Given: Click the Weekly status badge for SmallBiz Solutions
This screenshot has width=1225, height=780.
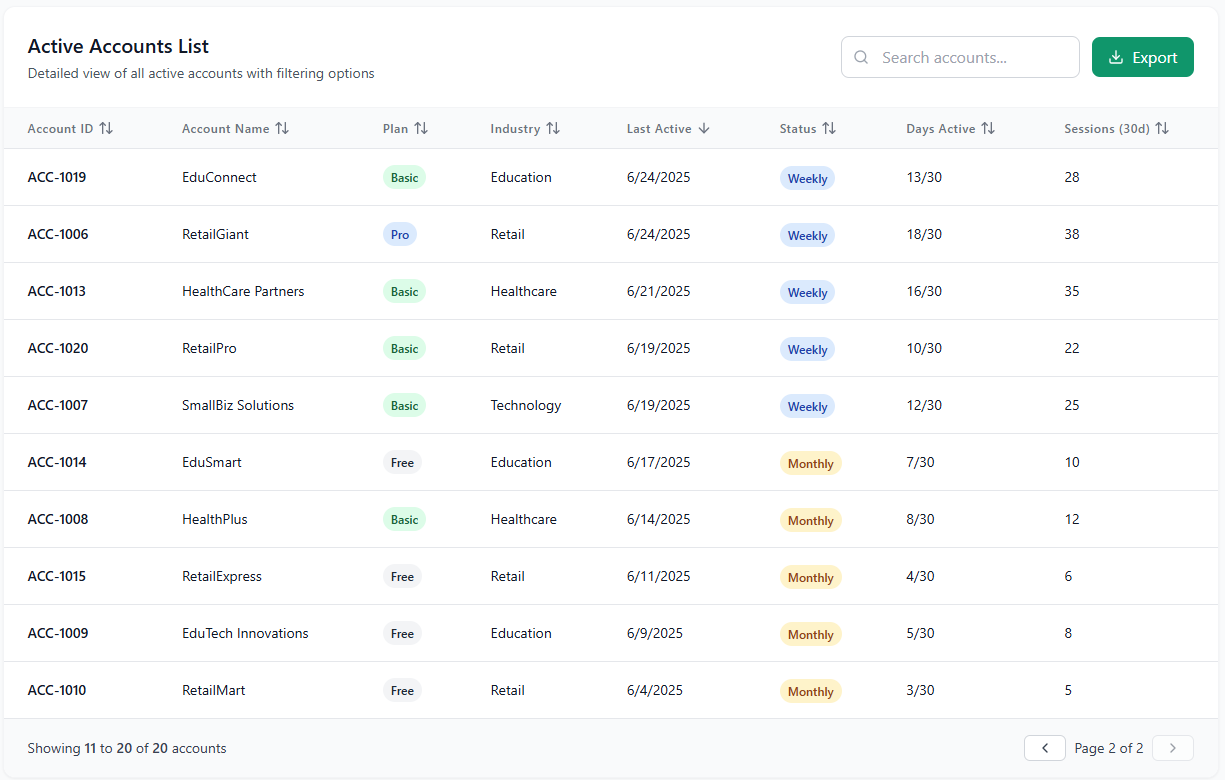Looking at the screenshot, I should tap(807, 406).
